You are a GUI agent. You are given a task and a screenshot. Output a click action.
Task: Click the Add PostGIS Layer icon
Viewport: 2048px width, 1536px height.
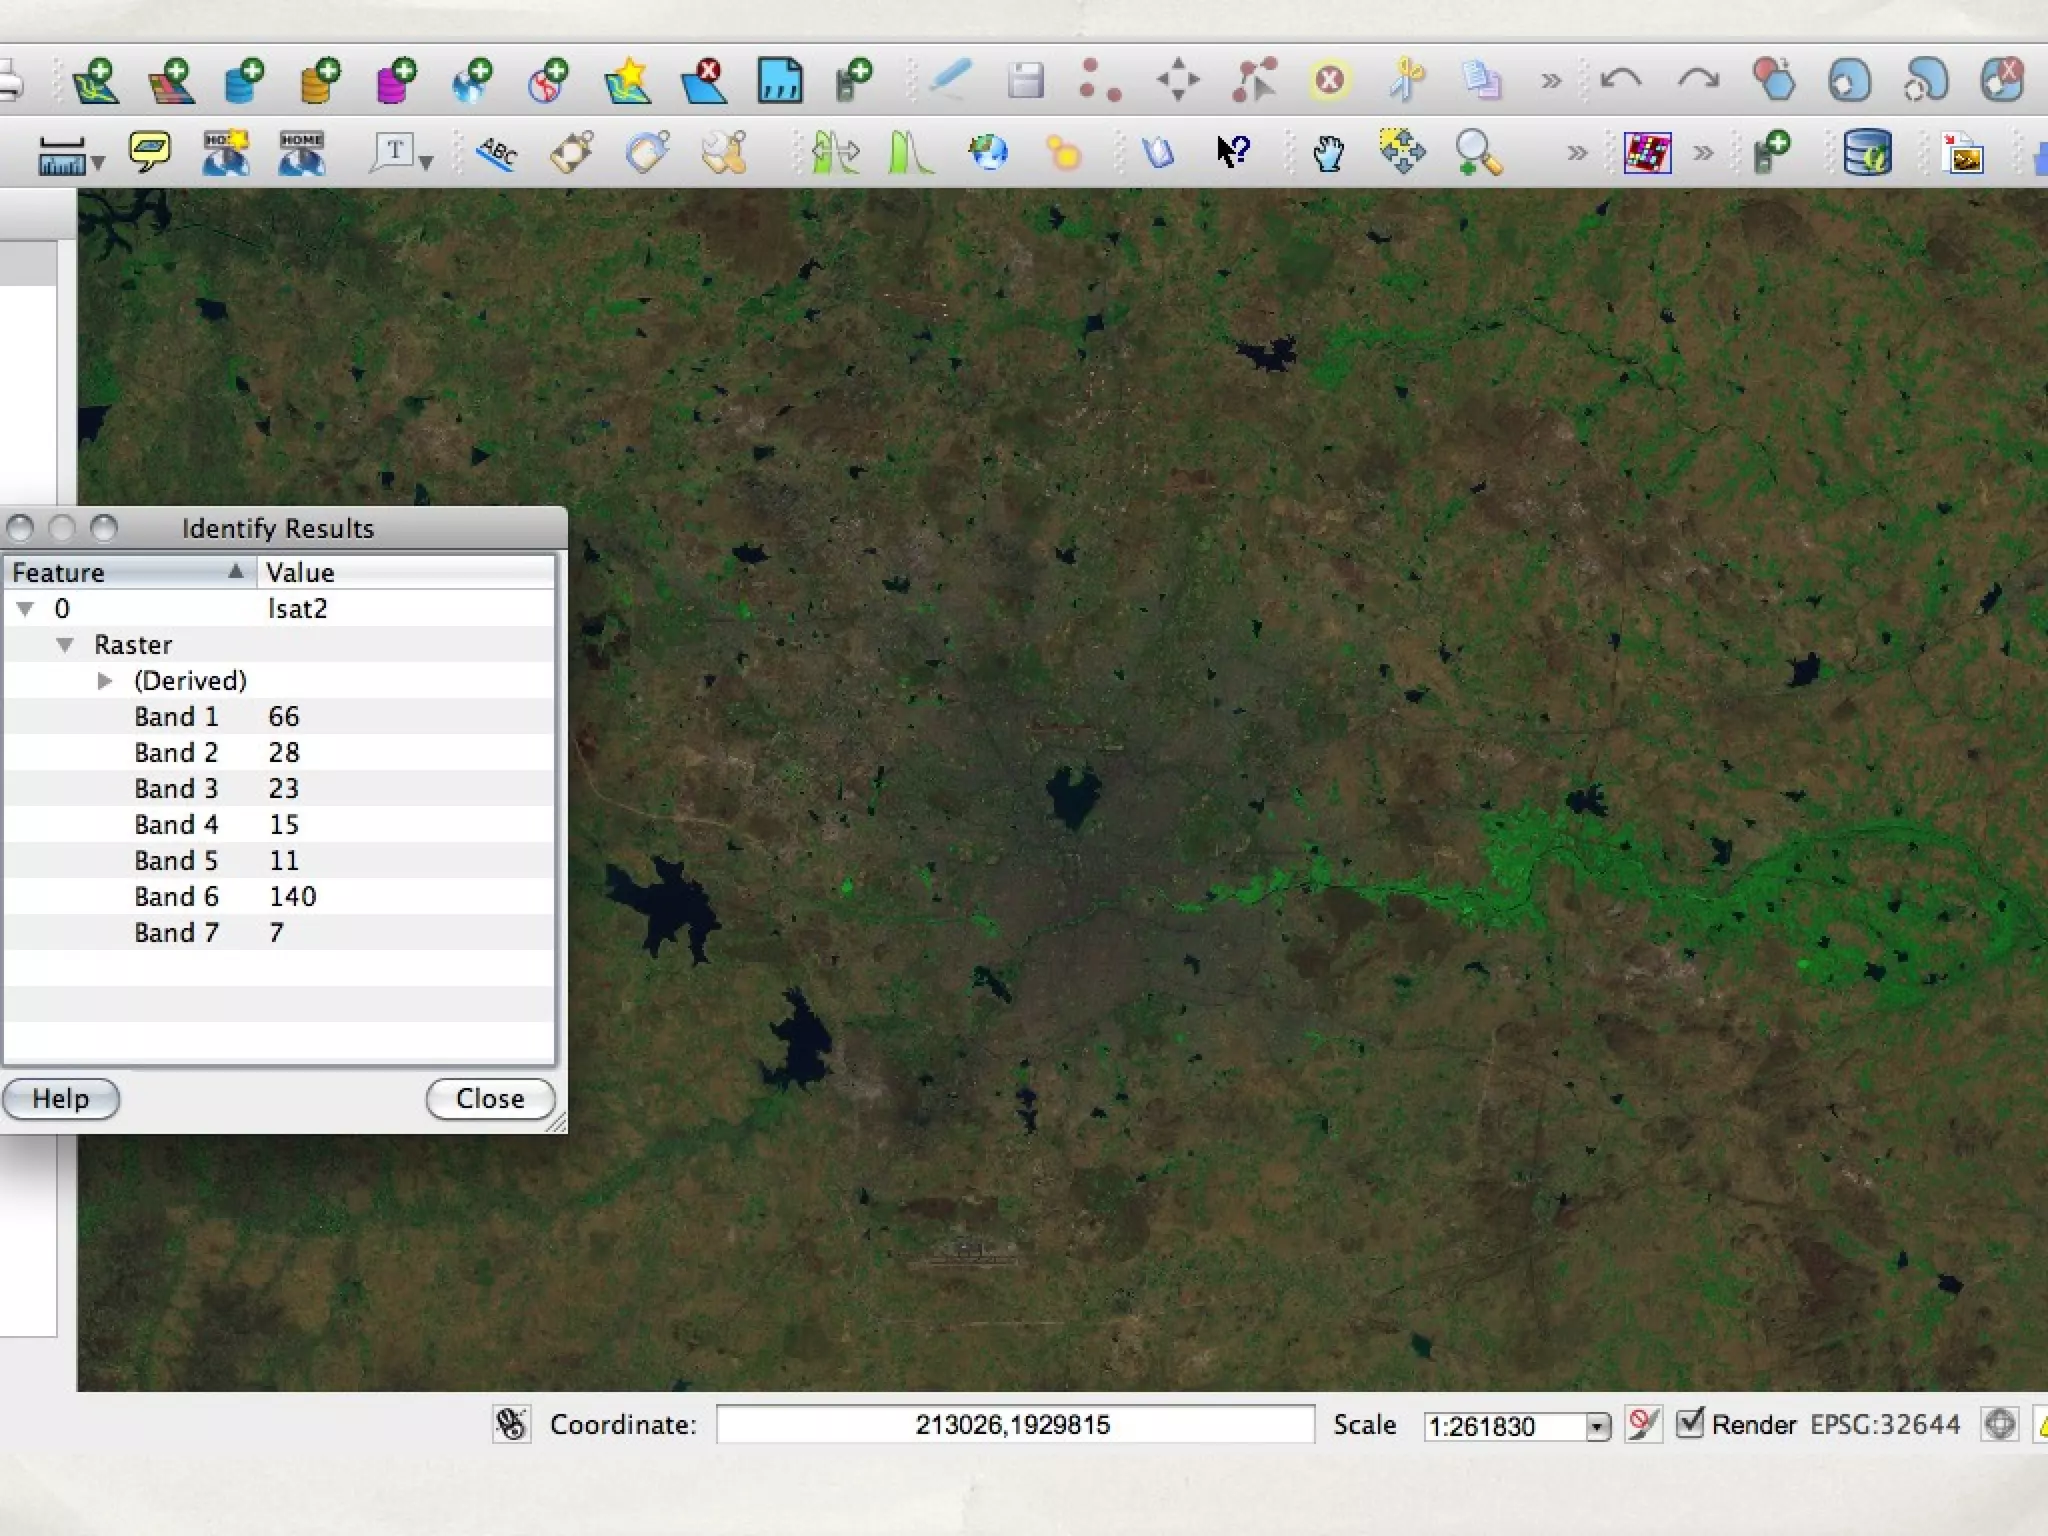244,80
